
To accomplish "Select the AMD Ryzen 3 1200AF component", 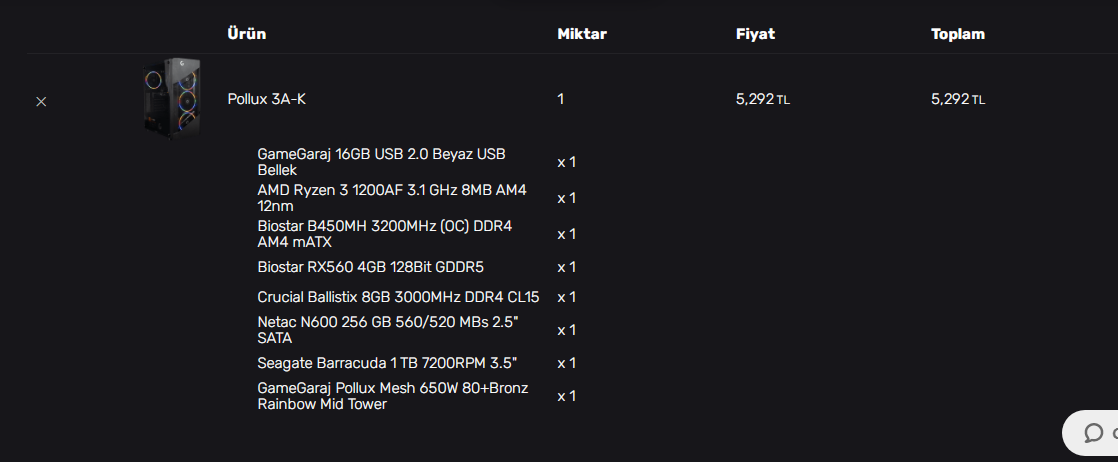I will coord(391,198).
